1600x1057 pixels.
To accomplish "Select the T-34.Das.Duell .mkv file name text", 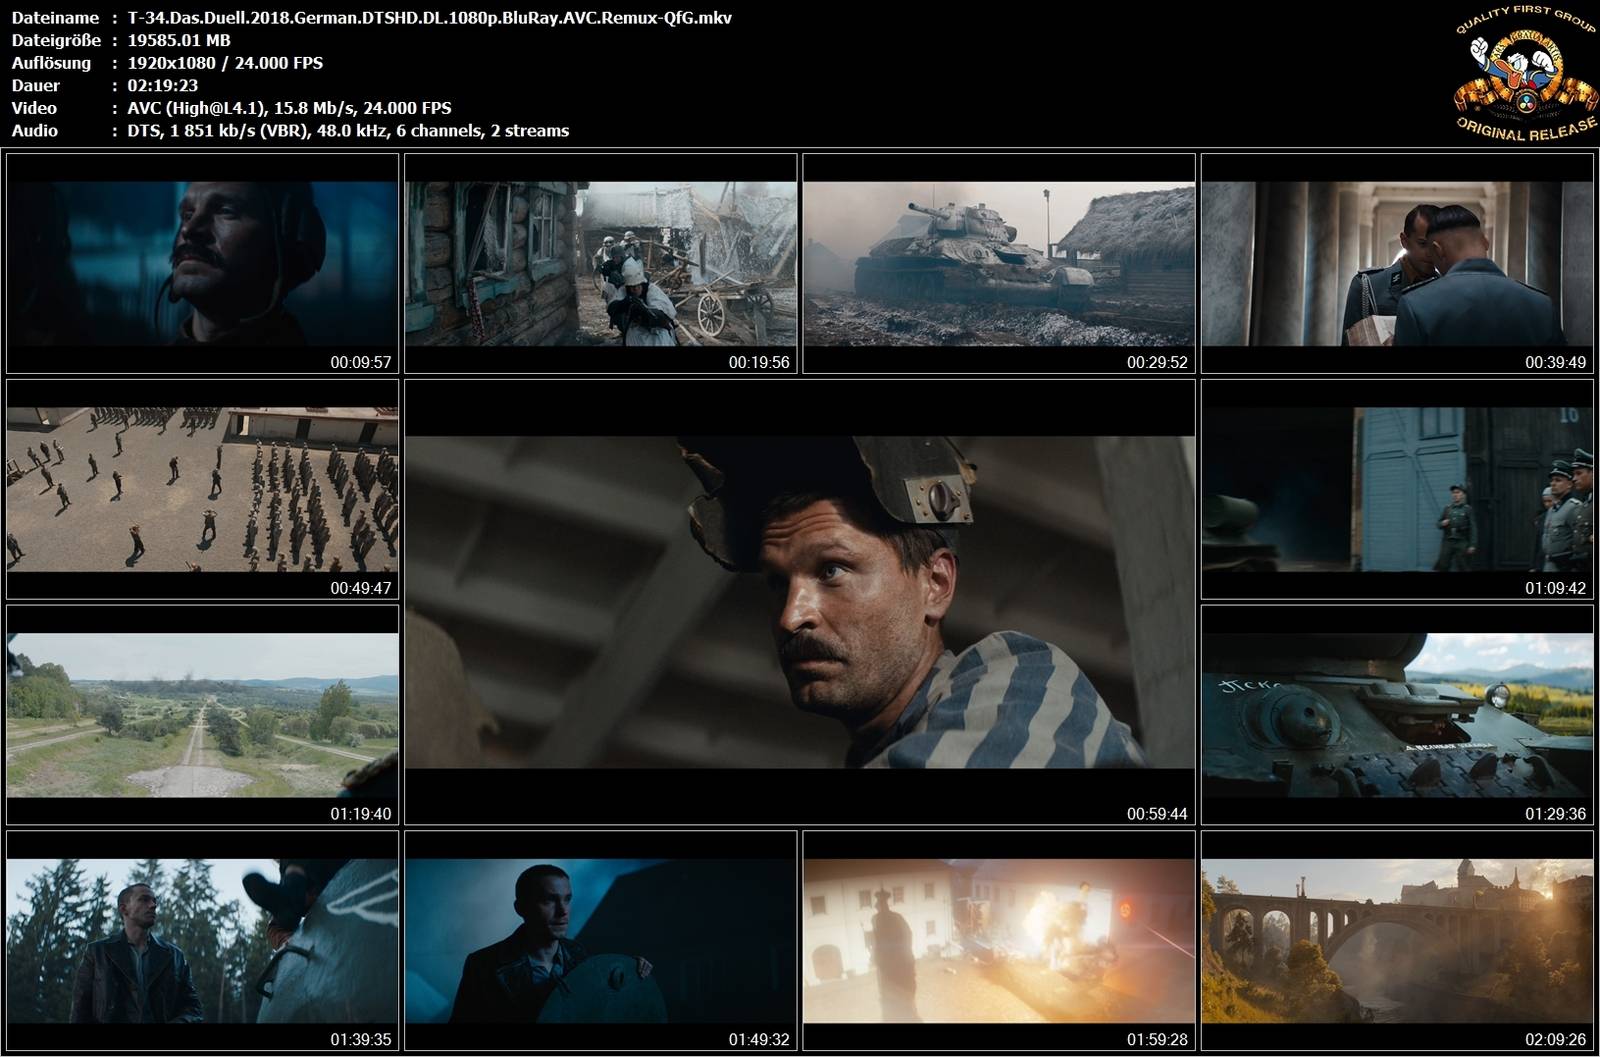I will tap(430, 18).
